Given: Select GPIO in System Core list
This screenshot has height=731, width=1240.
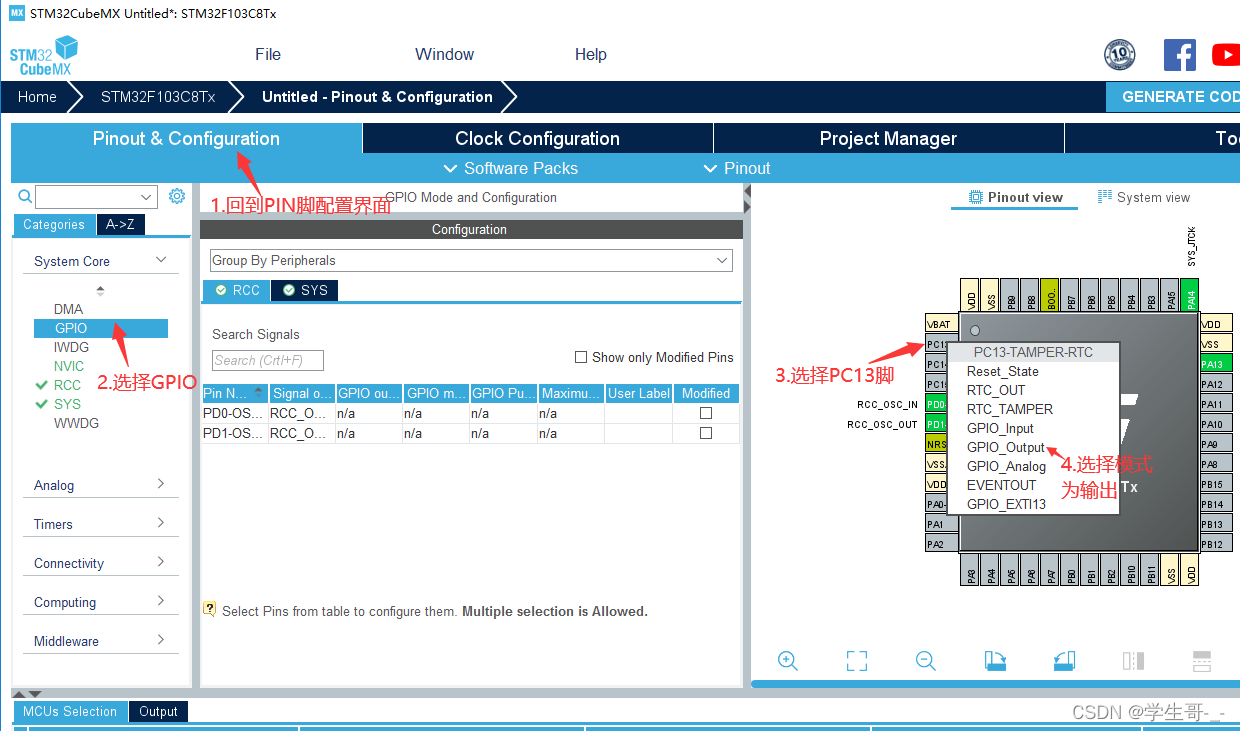Looking at the screenshot, I should (x=100, y=328).
